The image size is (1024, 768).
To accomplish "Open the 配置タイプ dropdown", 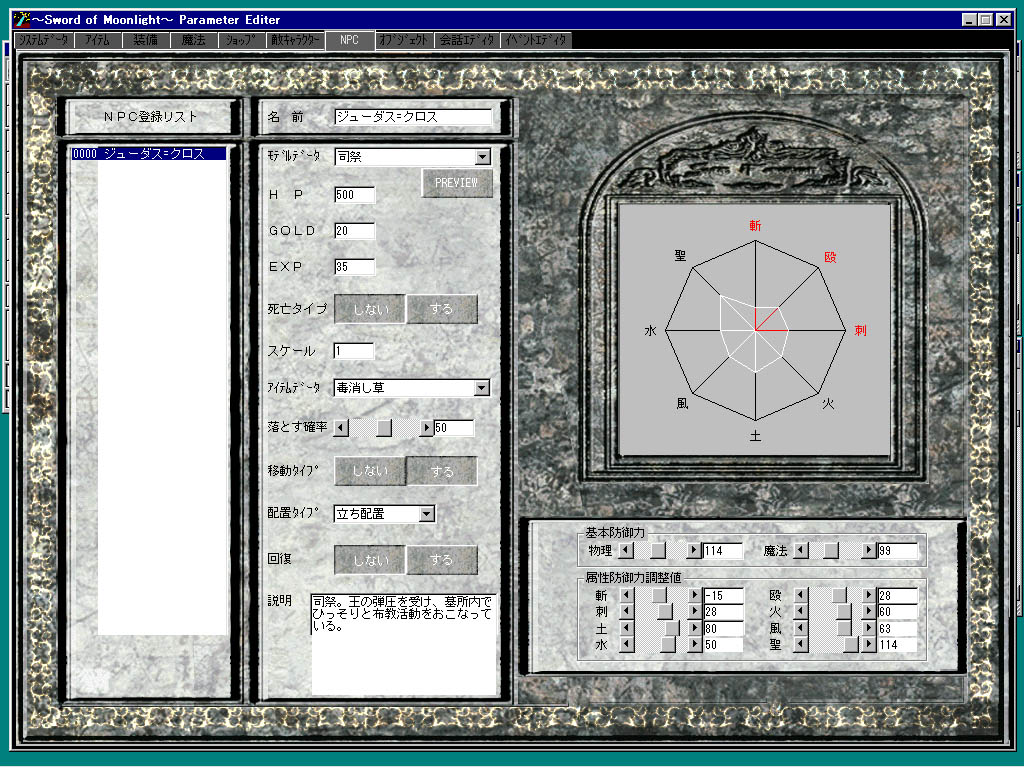I will coord(427,514).
